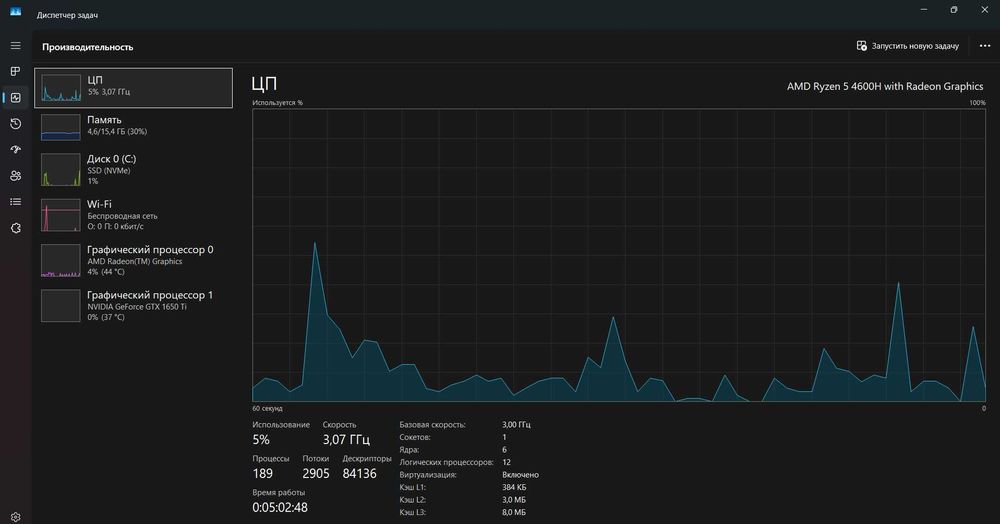
Task: Select Графический процессор 0 AMD Radeon item
Action: point(133,260)
